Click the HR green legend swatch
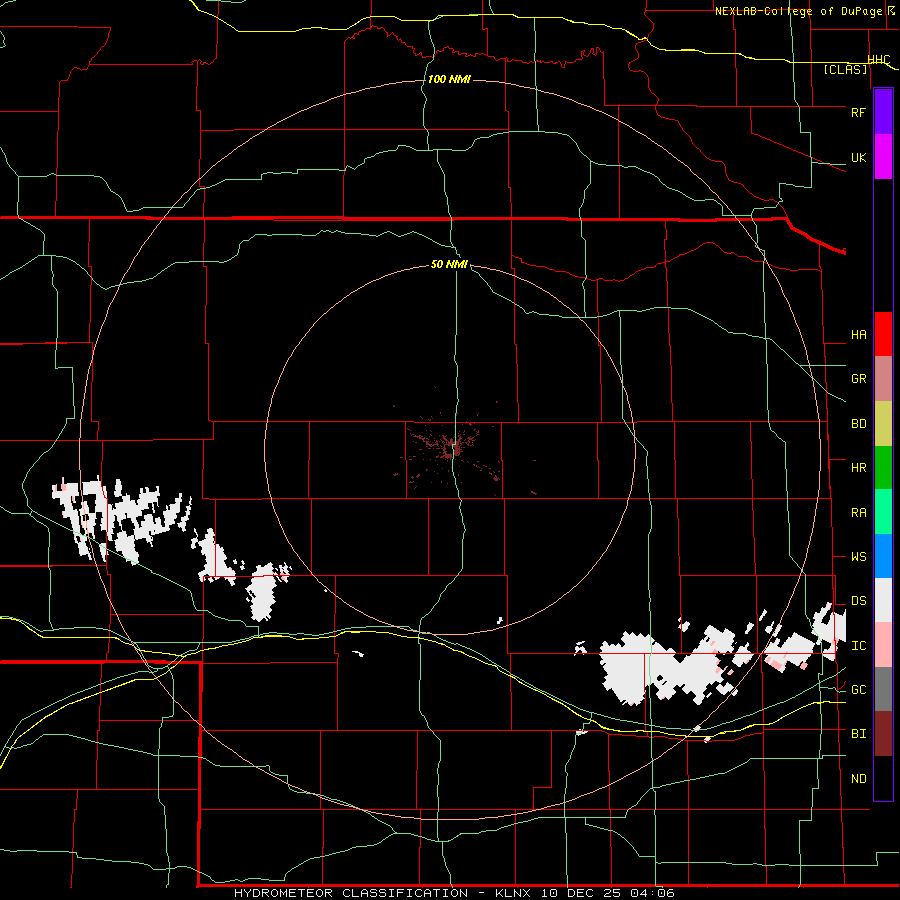 (x=883, y=468)
